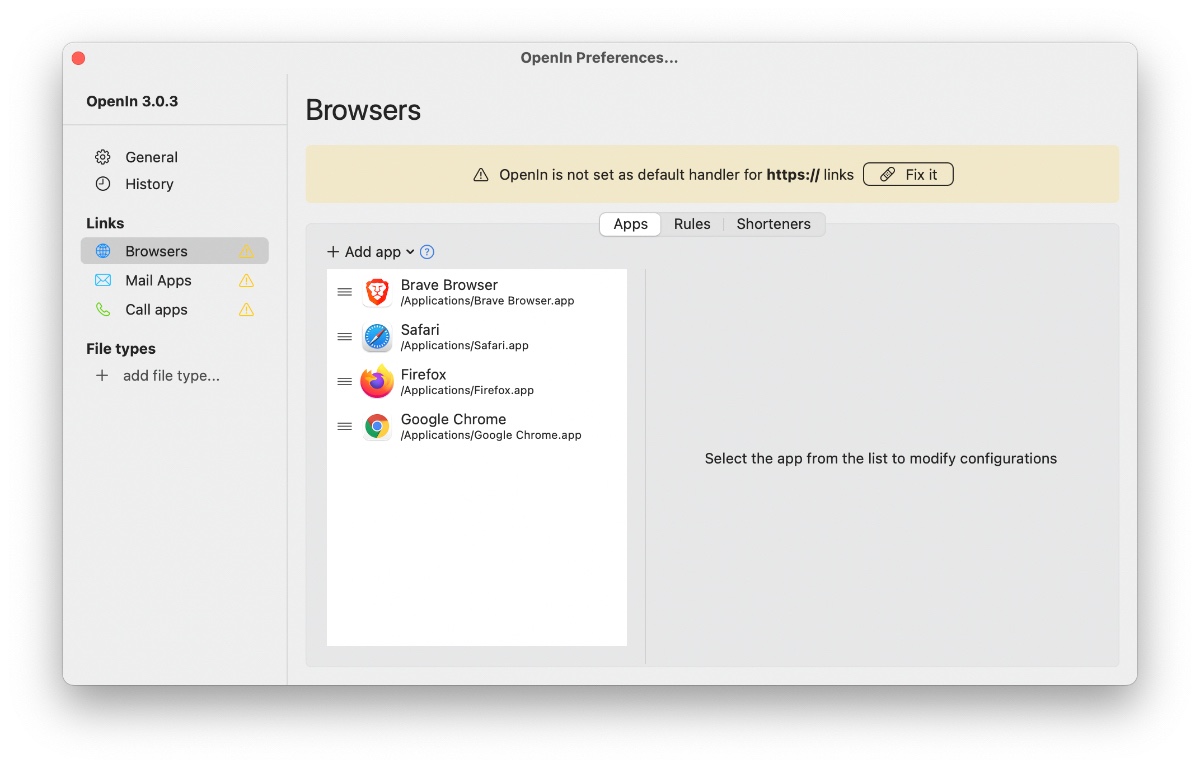Click the OpenIn 3.0.3 version label
Image resolution: width=1200 pixels, height=768 pixels.
click(x=132, y=101)
